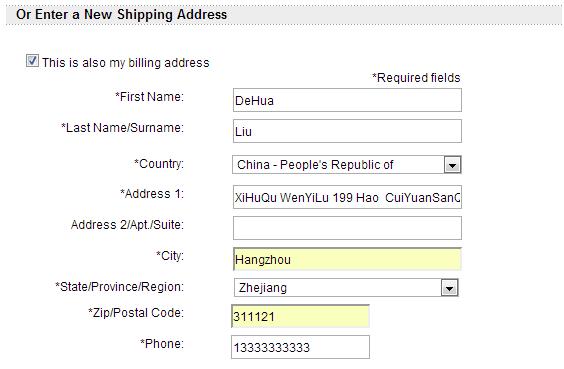Screen dimensions: 564x369
Task: Click the '*Country:' label text
Action: (159, 164)
